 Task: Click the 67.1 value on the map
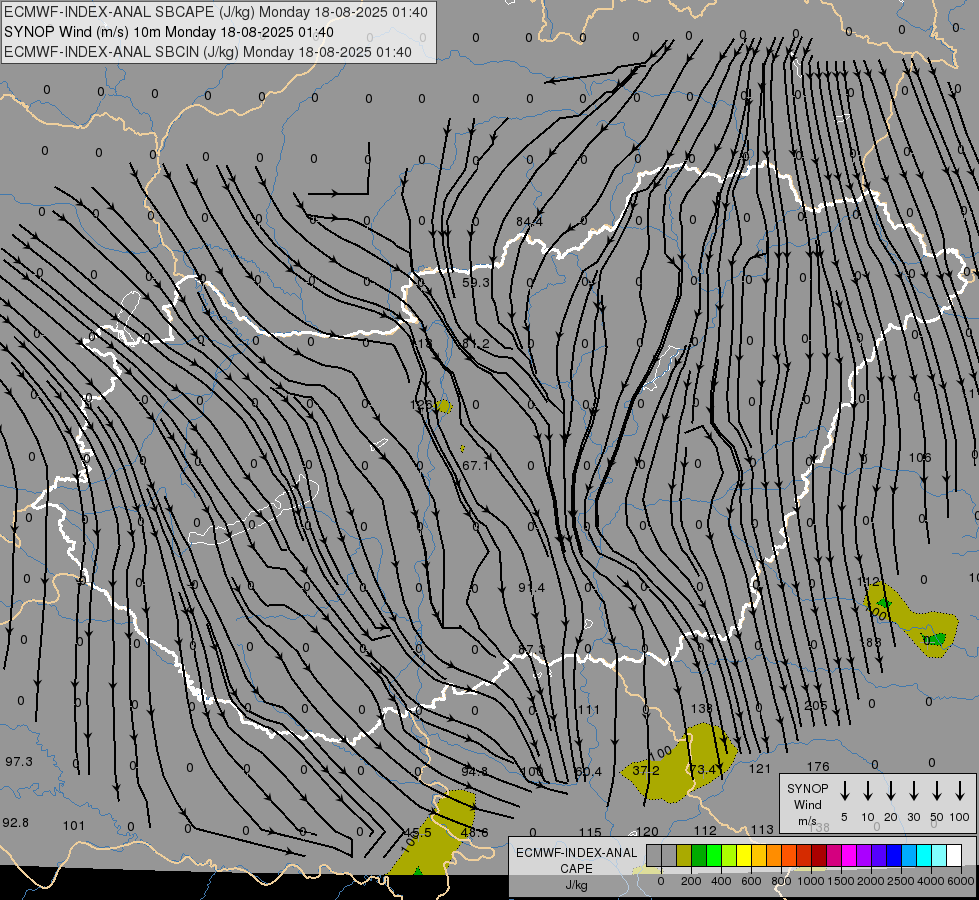[x=476, y=466]
